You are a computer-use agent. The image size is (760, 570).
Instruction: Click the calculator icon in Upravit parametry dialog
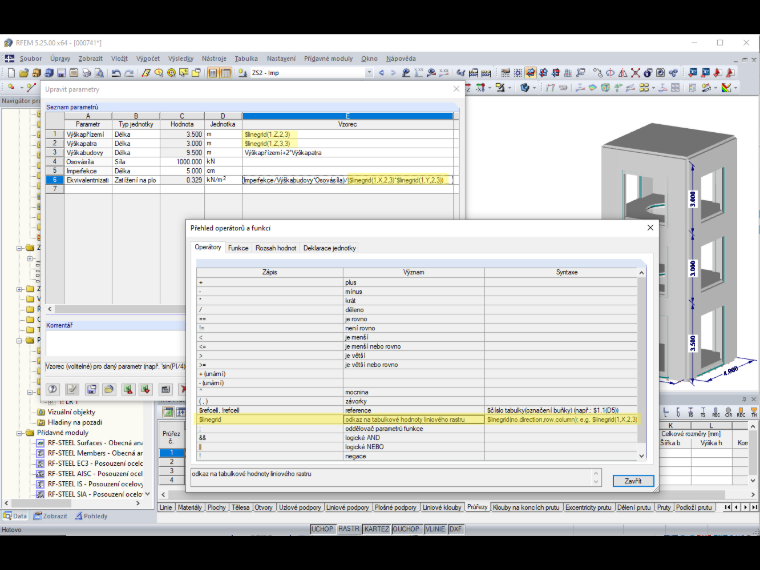tap(165, 389)
